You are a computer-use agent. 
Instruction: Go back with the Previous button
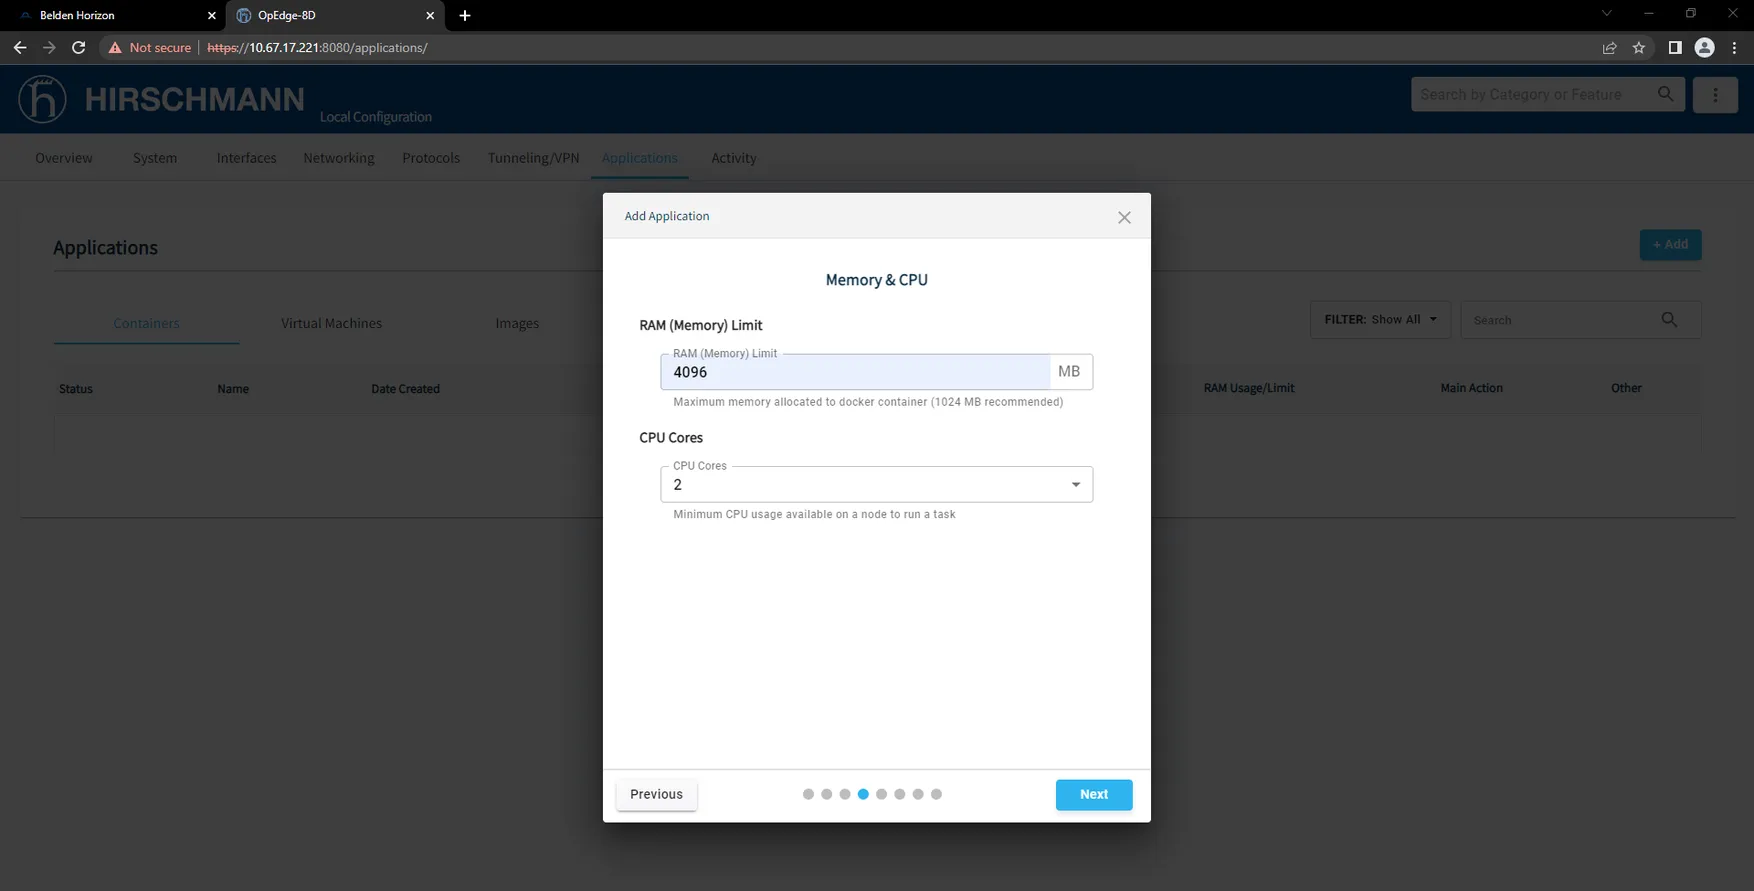[656, 795]
